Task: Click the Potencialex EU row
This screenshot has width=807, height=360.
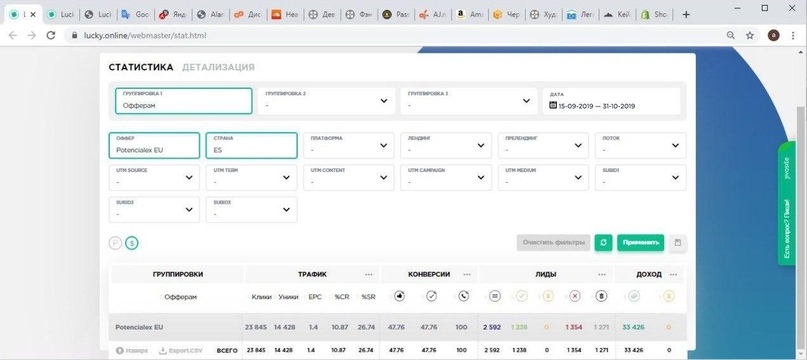Action: 397,327
